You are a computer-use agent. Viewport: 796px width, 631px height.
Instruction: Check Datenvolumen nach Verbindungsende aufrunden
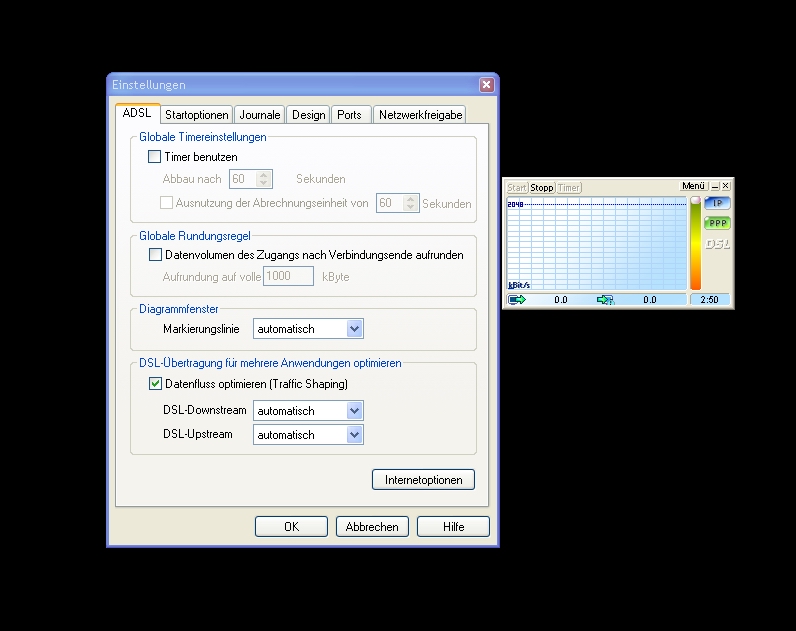(155, 254)
